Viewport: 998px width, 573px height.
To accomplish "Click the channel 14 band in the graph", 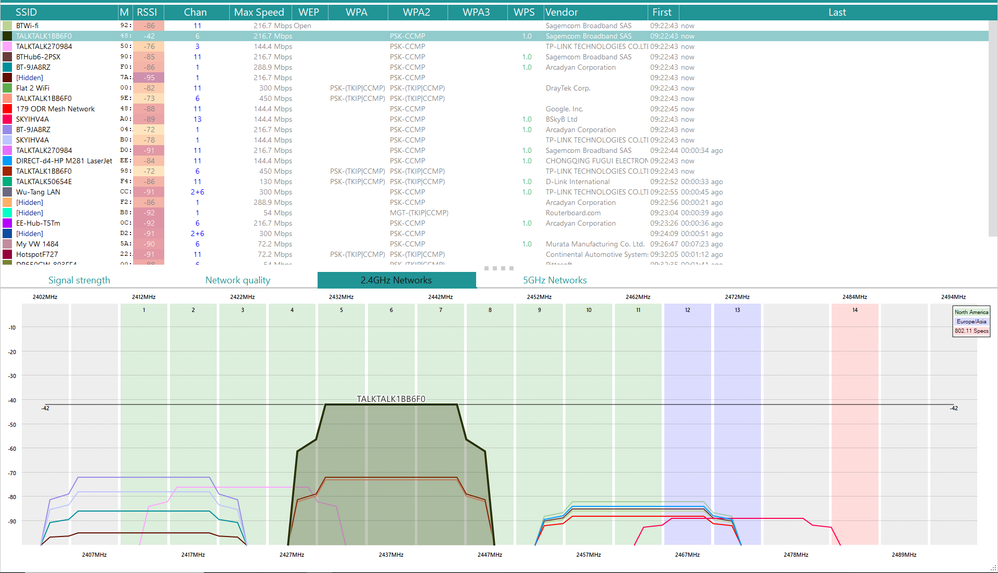I will click(855, 424).
